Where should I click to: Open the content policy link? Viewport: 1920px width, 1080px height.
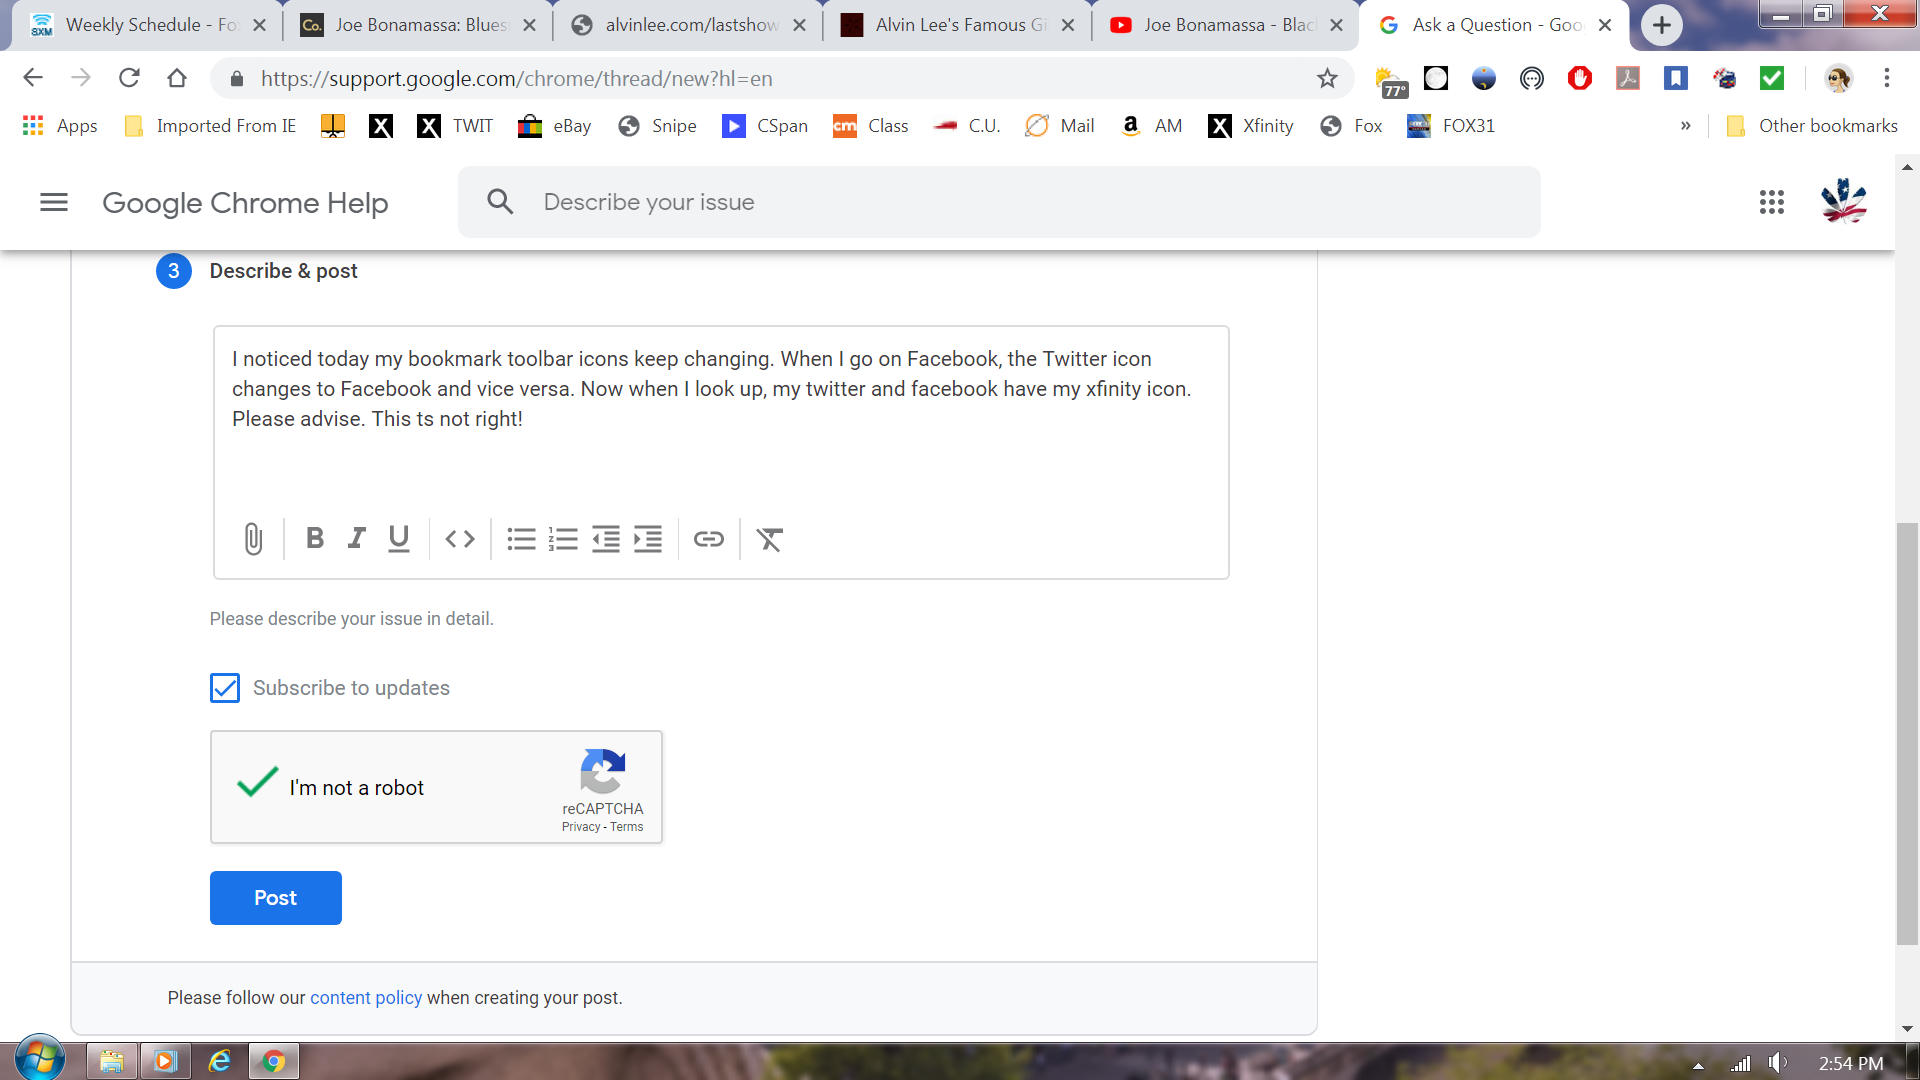click(x=366, y=997)
